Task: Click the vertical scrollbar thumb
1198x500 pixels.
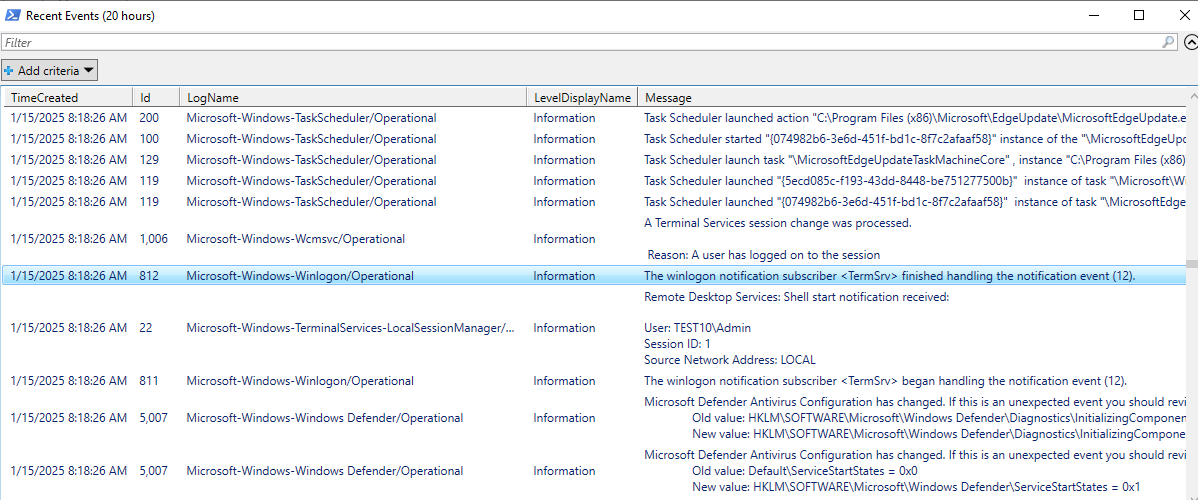Action: click(1192, 265)
